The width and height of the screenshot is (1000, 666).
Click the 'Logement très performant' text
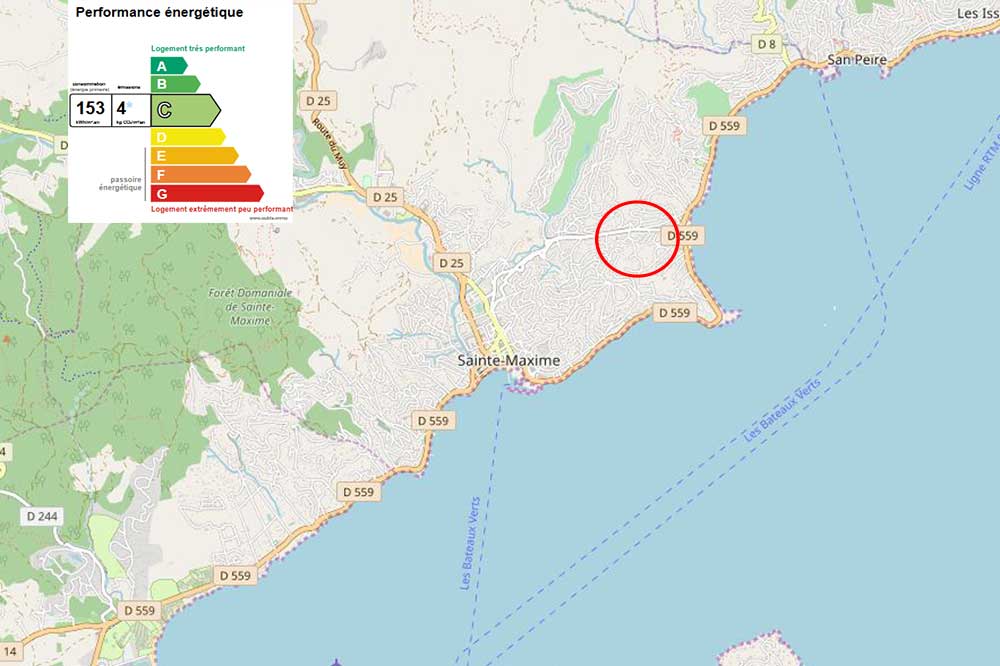point(198,48)
